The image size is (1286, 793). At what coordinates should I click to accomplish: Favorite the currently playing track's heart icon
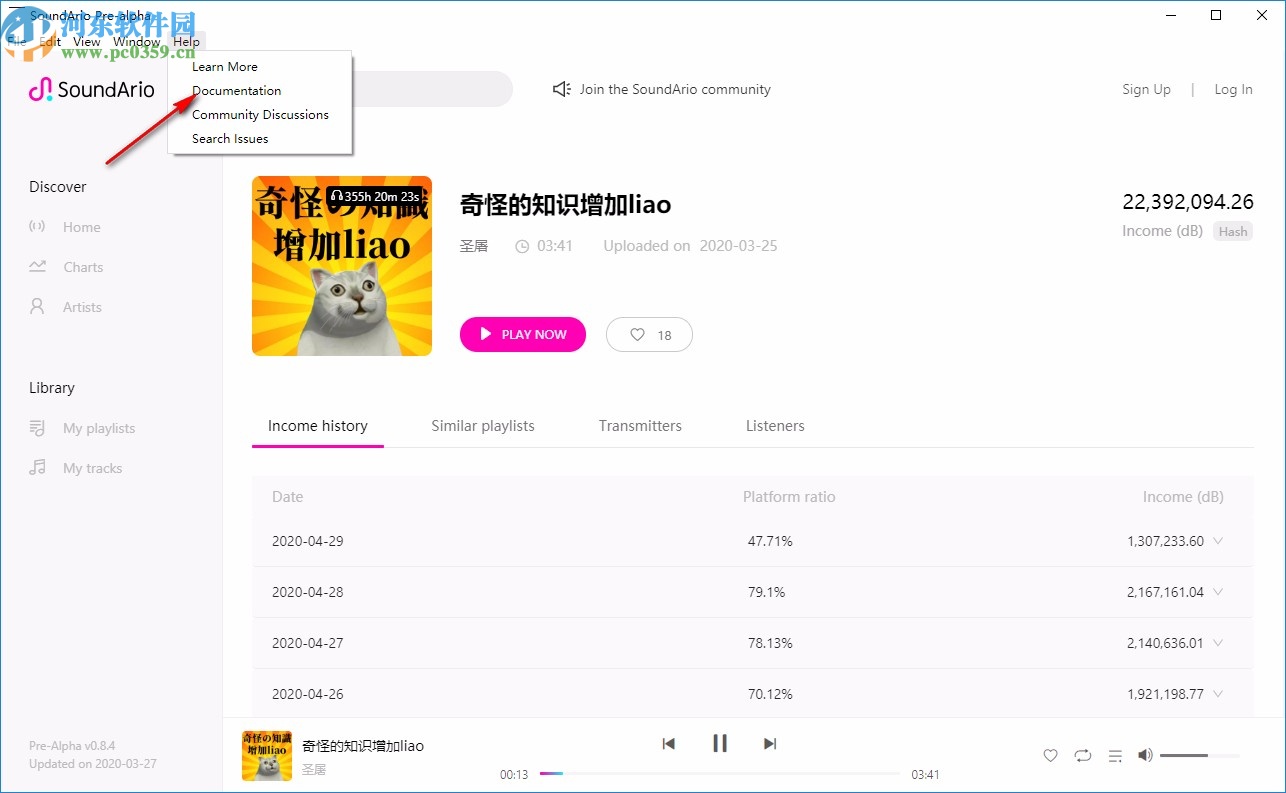coord(1050,756)
